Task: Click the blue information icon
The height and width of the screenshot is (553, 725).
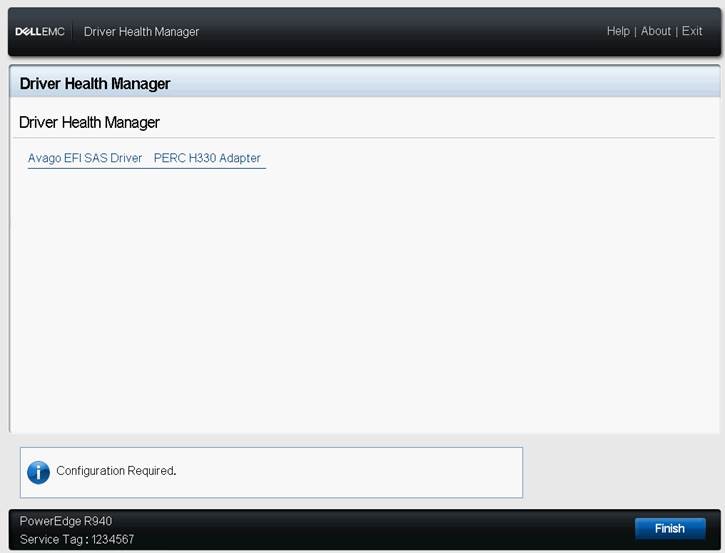Action: click(x=38, y=472)
